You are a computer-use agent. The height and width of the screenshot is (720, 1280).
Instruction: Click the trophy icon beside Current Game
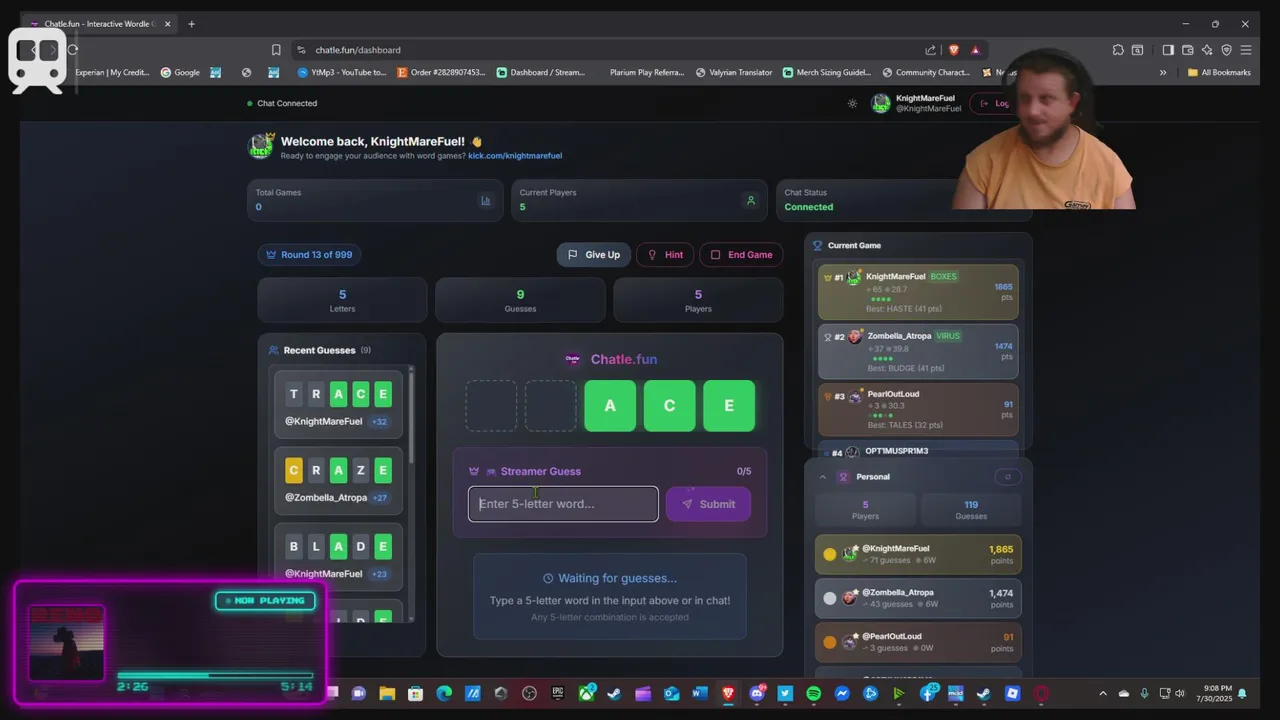[x=817, y=245]
